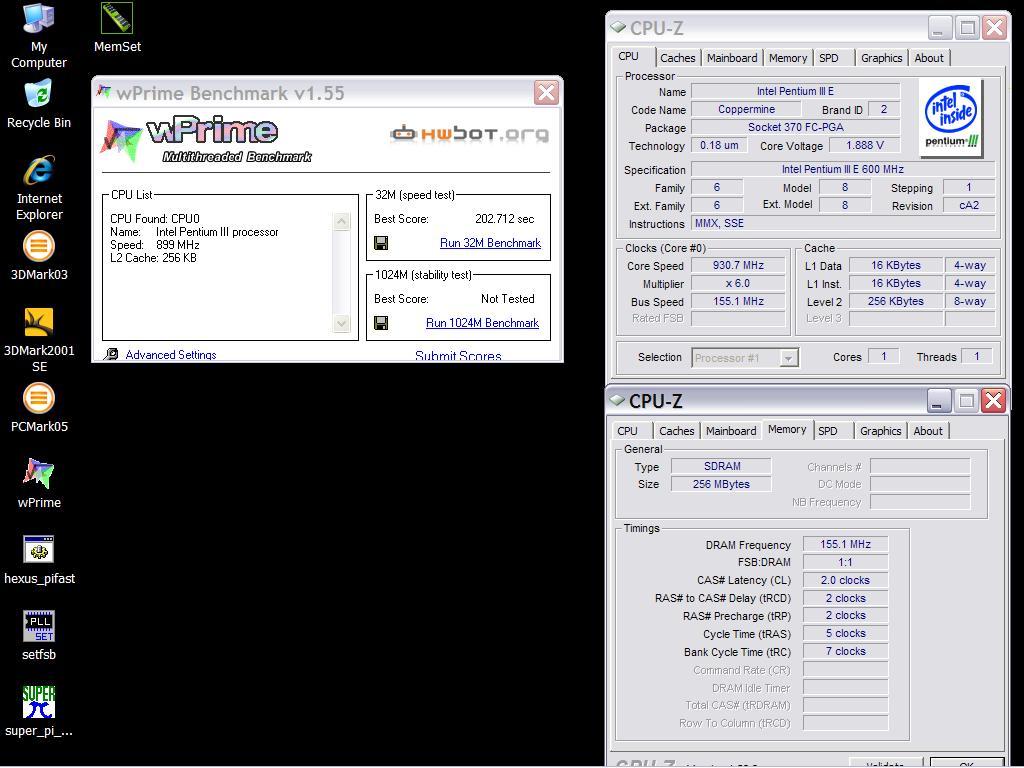
Task: Click the Advanced Settings magnifier icon
Action: (x=112, y=354)
